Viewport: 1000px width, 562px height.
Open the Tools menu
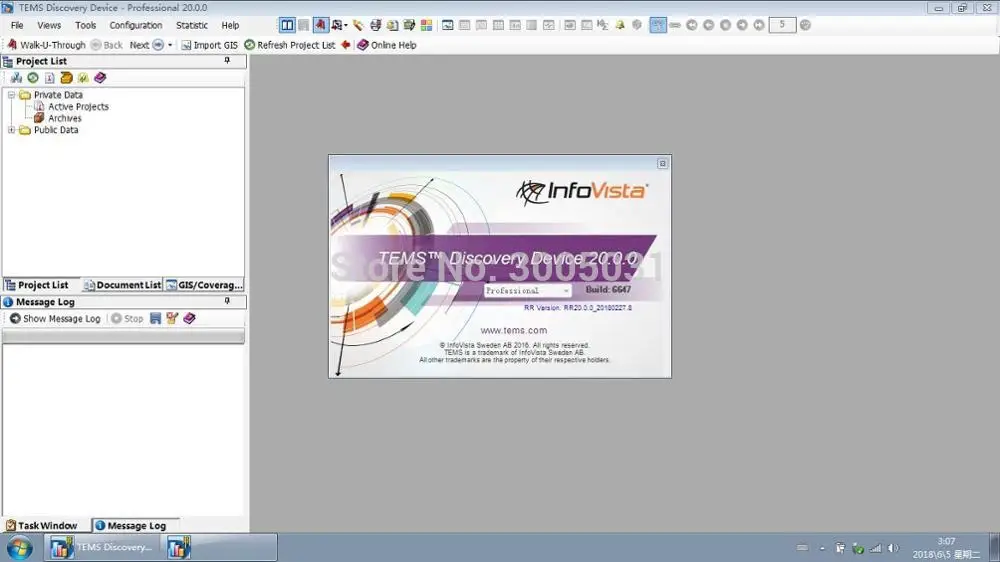coord(85,26)
